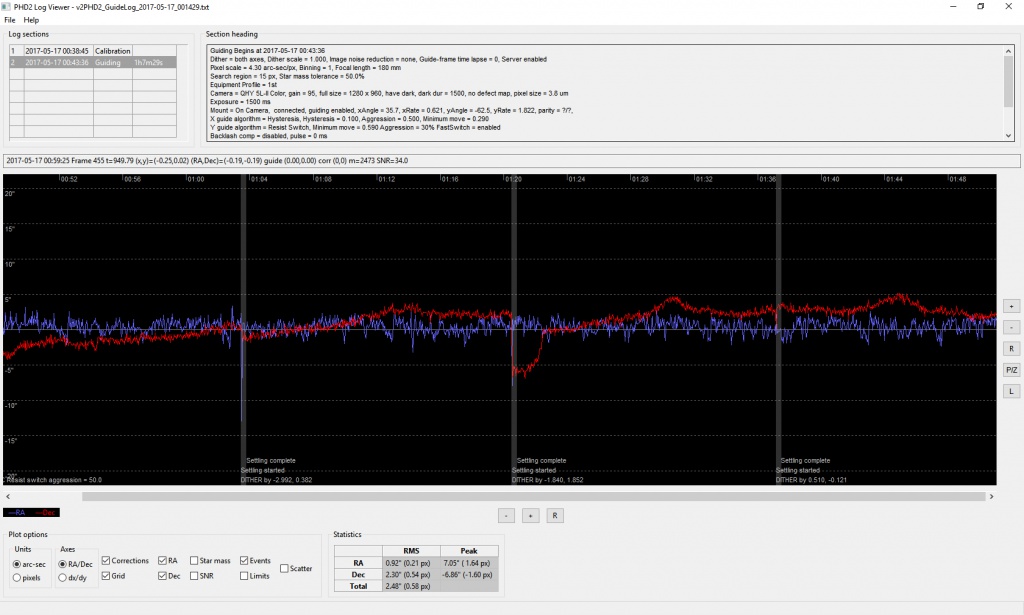Click the RMS column header in Statistics
The width and height of the screenshot is (1024, 615).
pos(411,551)
